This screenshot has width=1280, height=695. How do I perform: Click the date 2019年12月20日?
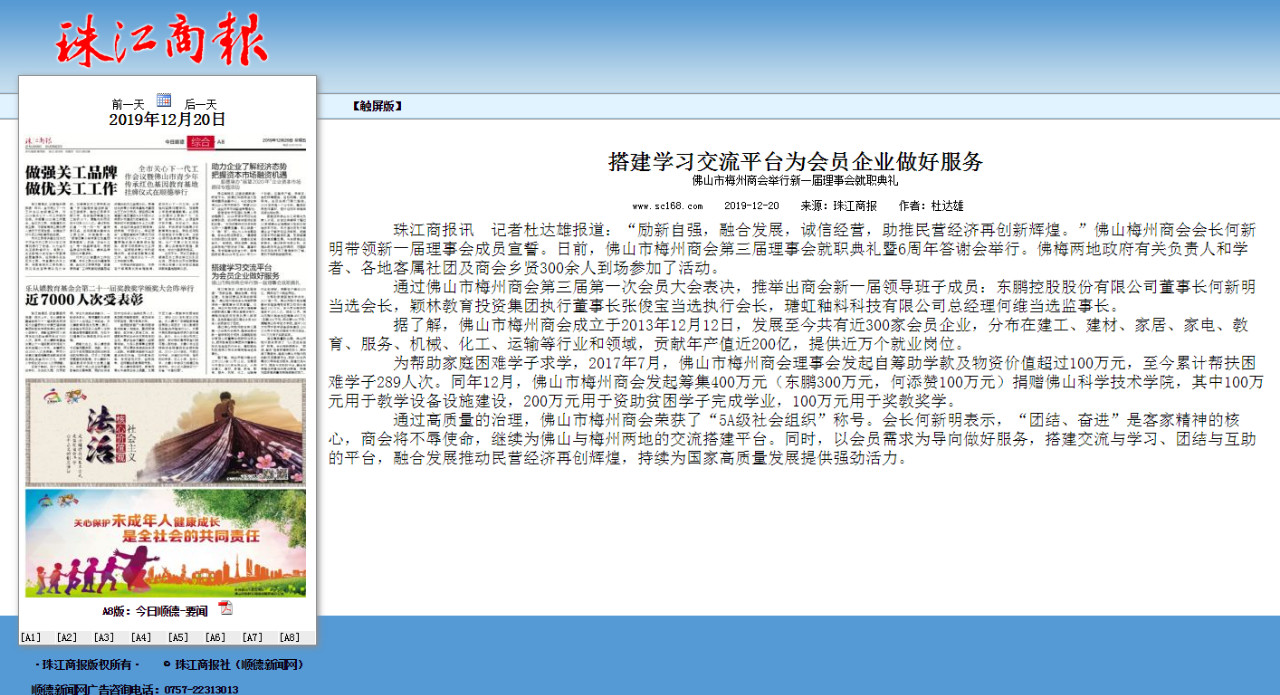click(167, 120)
